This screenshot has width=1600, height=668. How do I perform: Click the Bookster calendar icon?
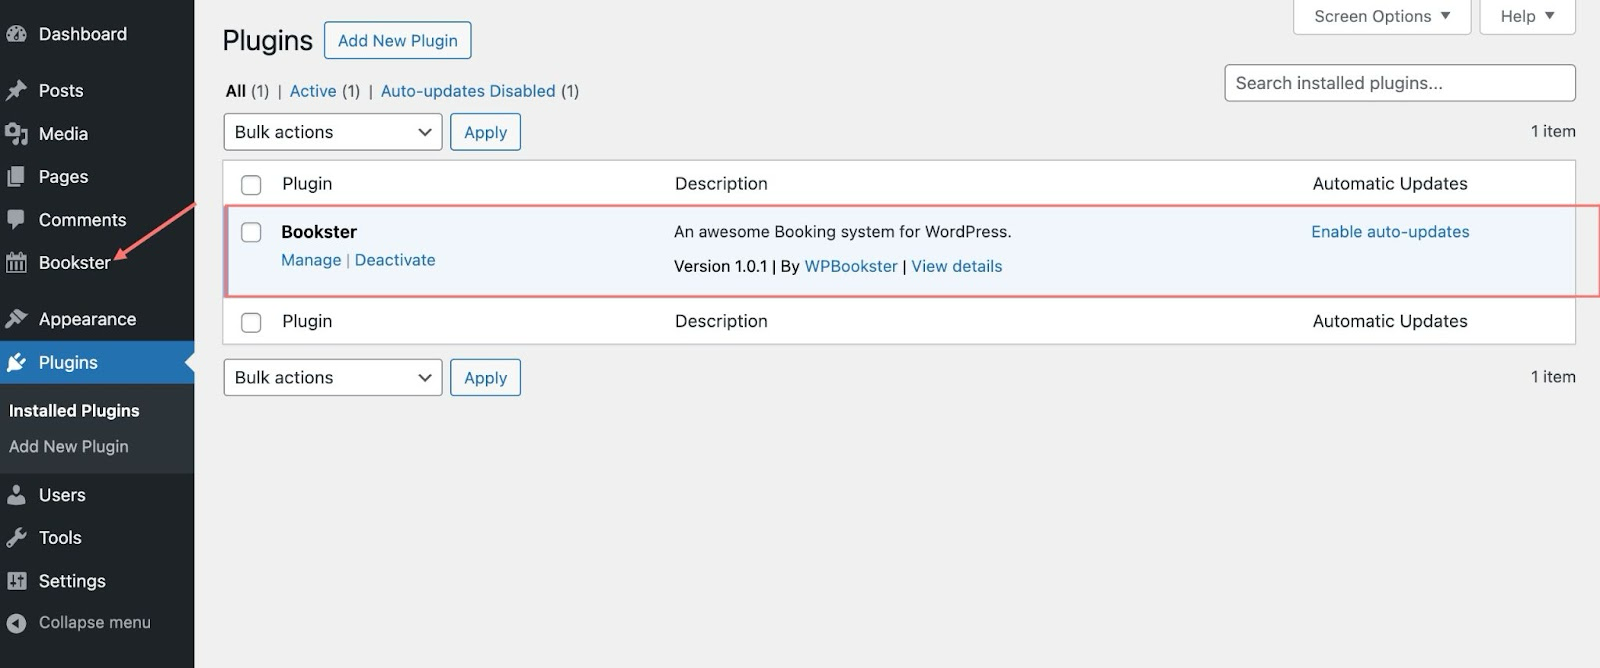click(16, 263)
